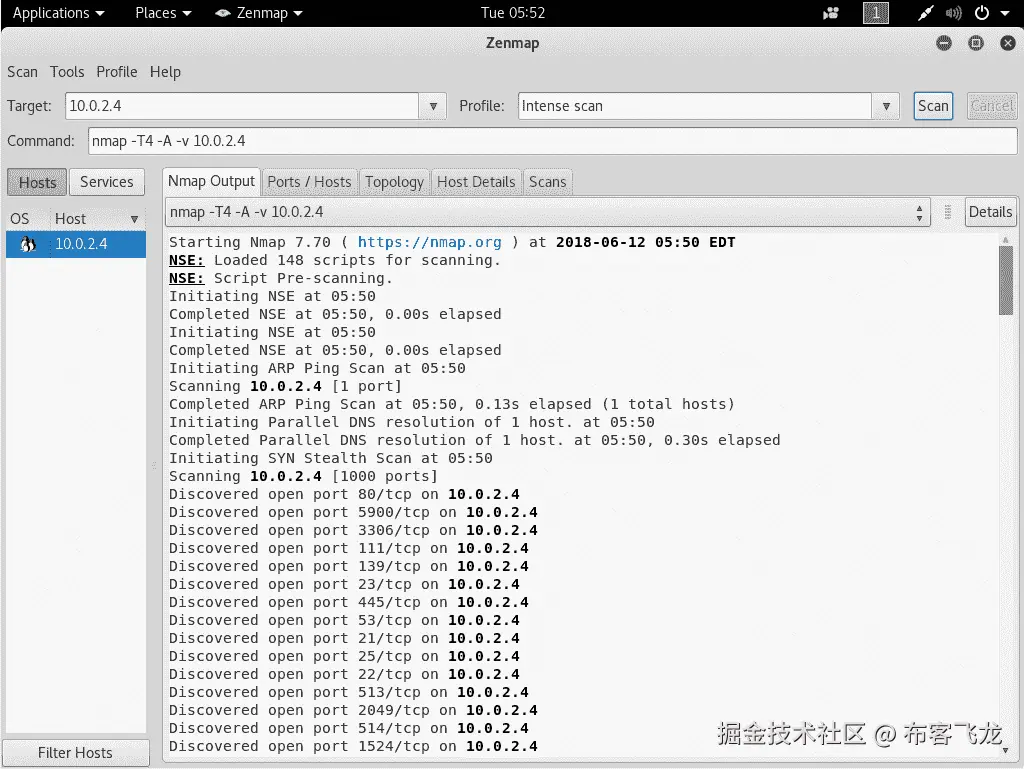Close the Zenmap window
The height and width of the screenshot is (769, 1024).
click(x=1008, y=43)
